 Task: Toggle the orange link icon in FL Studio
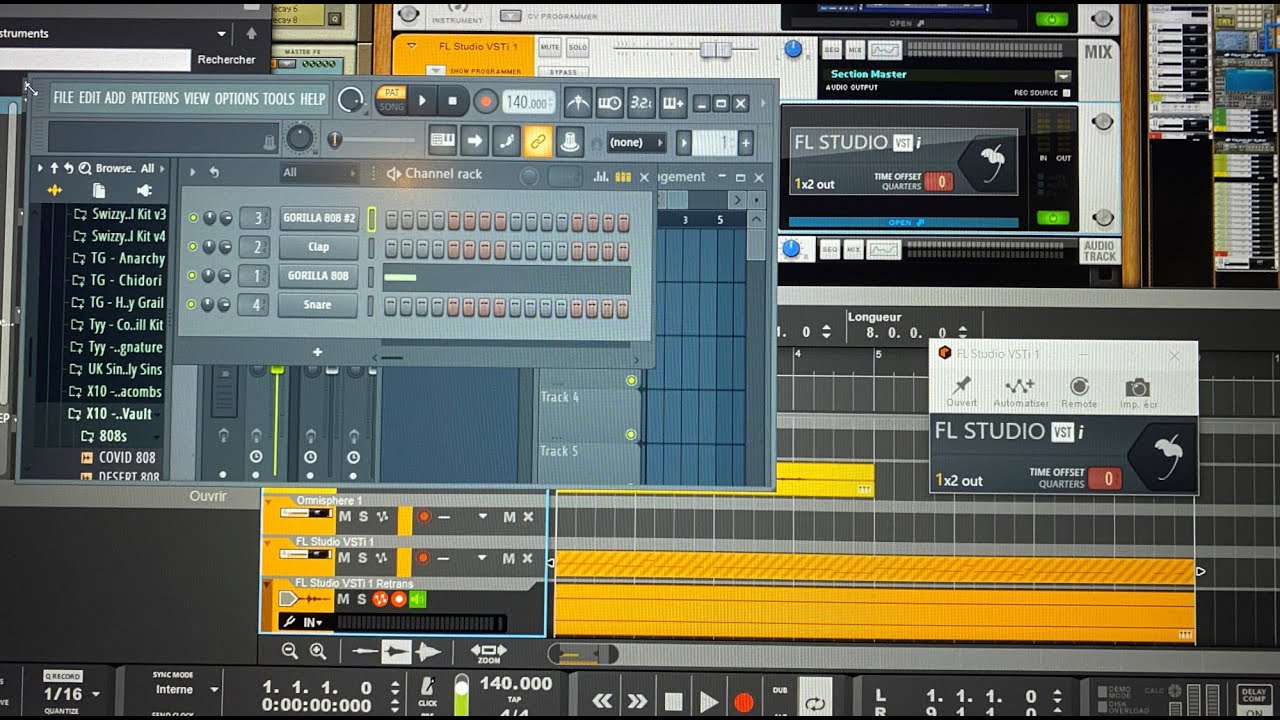click(538, 142)
